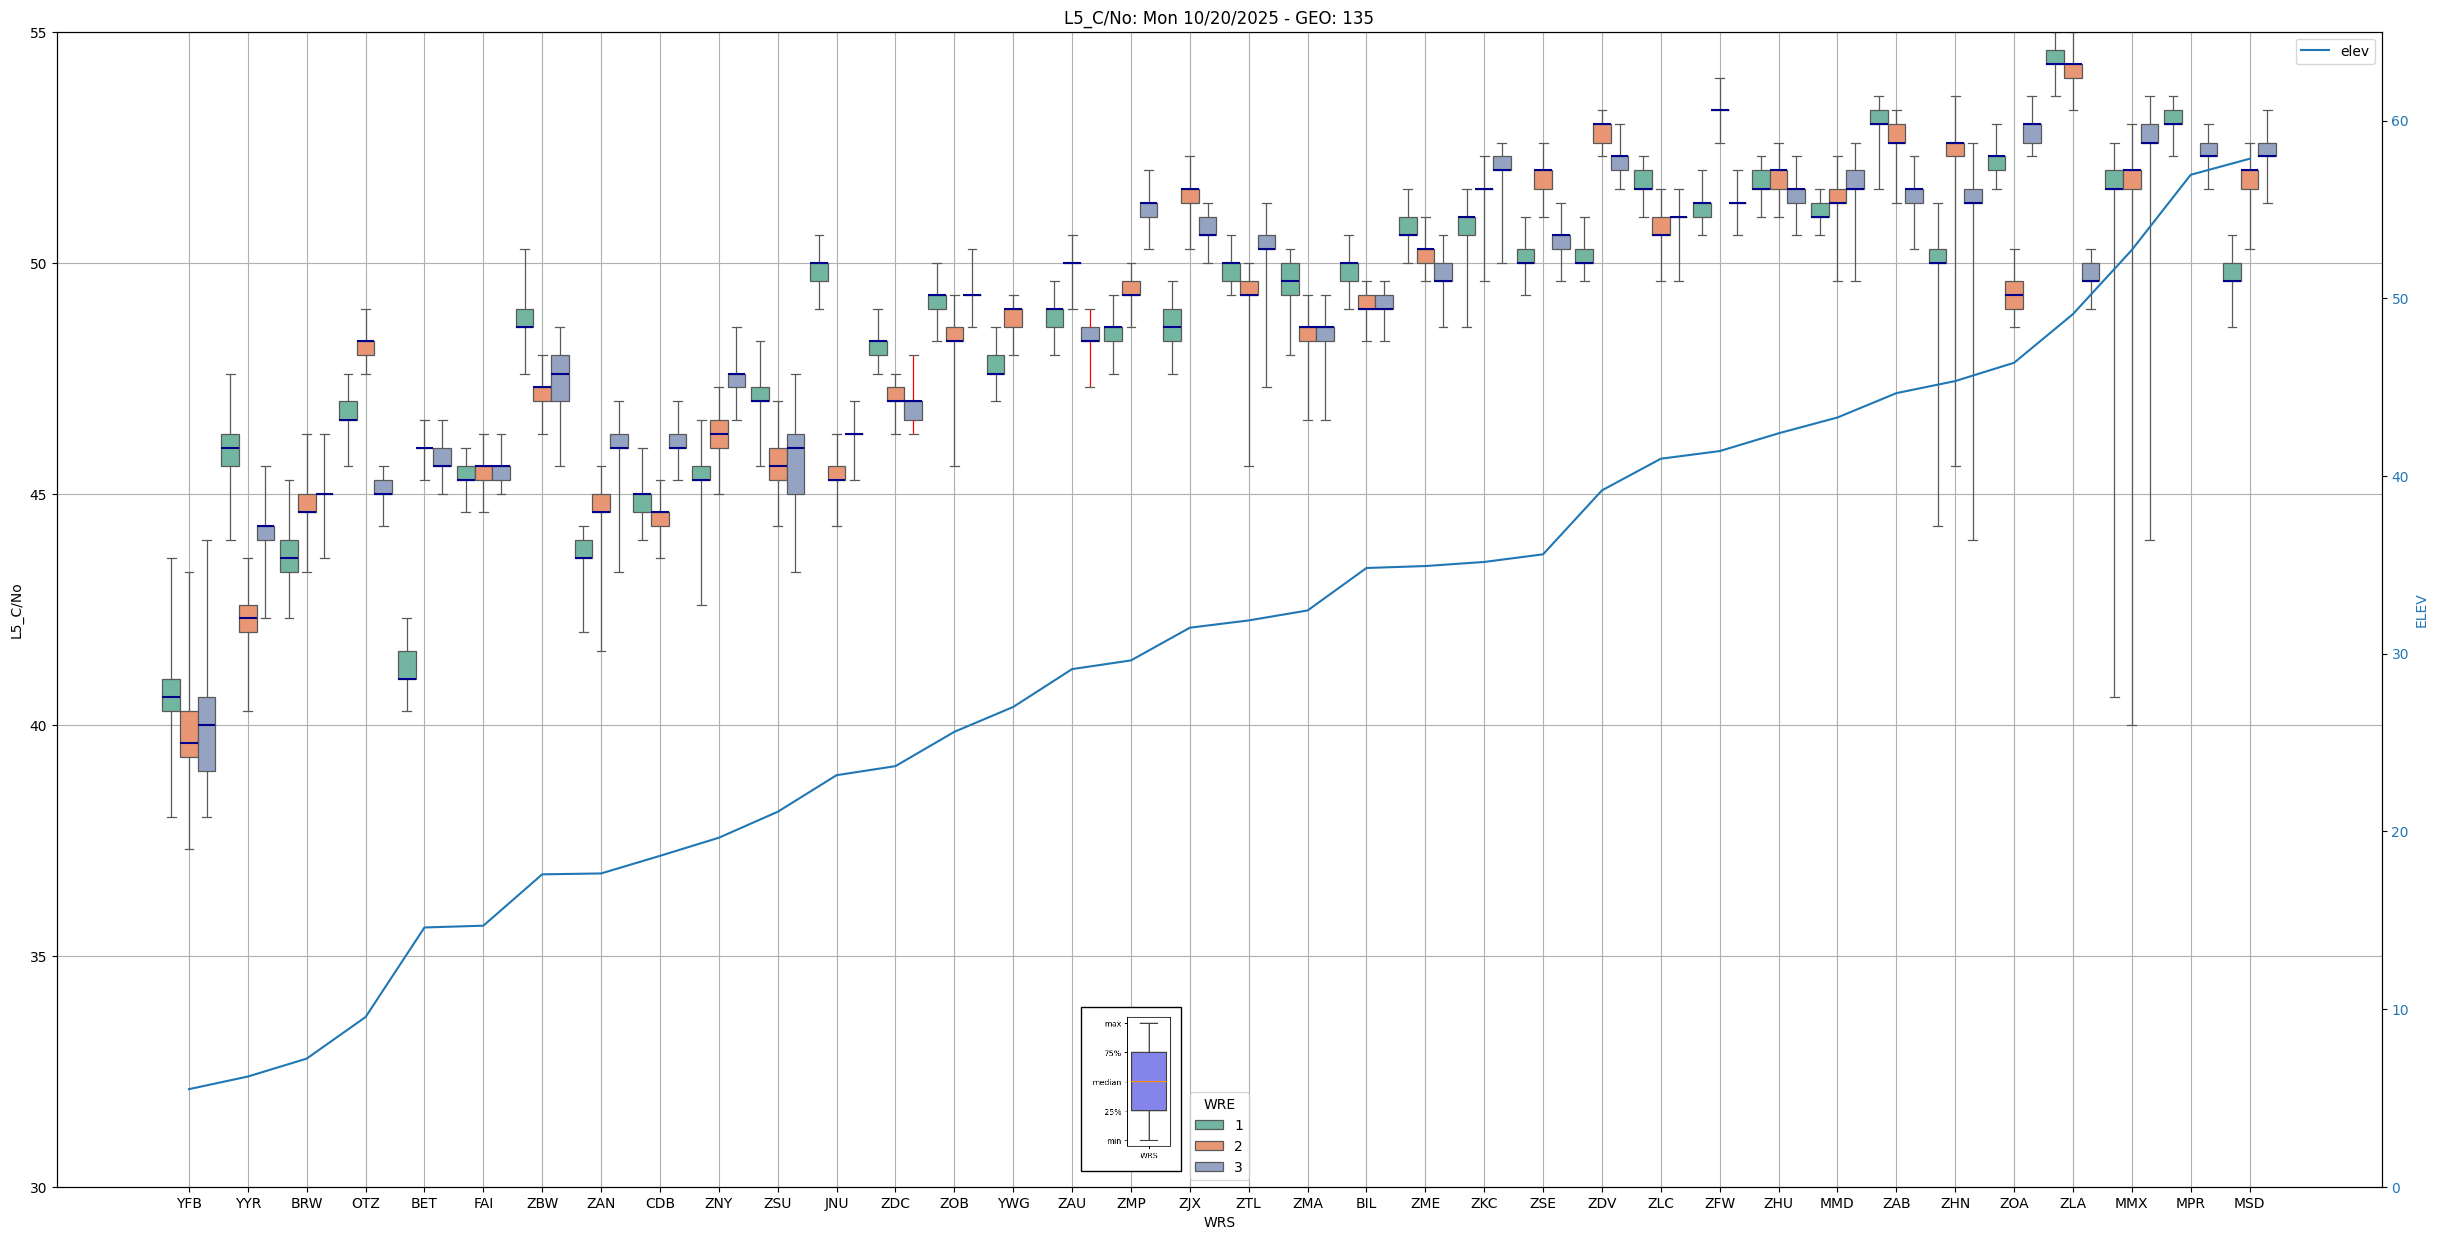This screenshot has width=2438, height=1240.
Task: Click the ZDV station label on x-axis
Action: (x=1602, y=1203)
